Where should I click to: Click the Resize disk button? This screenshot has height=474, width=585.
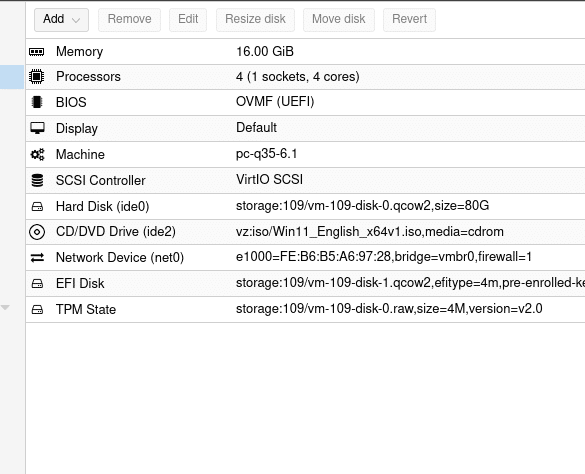[x=256, y=19]
